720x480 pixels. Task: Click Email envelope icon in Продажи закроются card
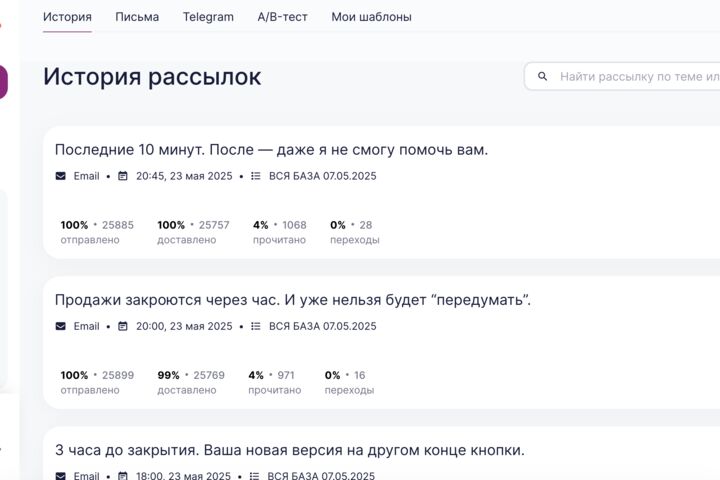click(61, 326)
